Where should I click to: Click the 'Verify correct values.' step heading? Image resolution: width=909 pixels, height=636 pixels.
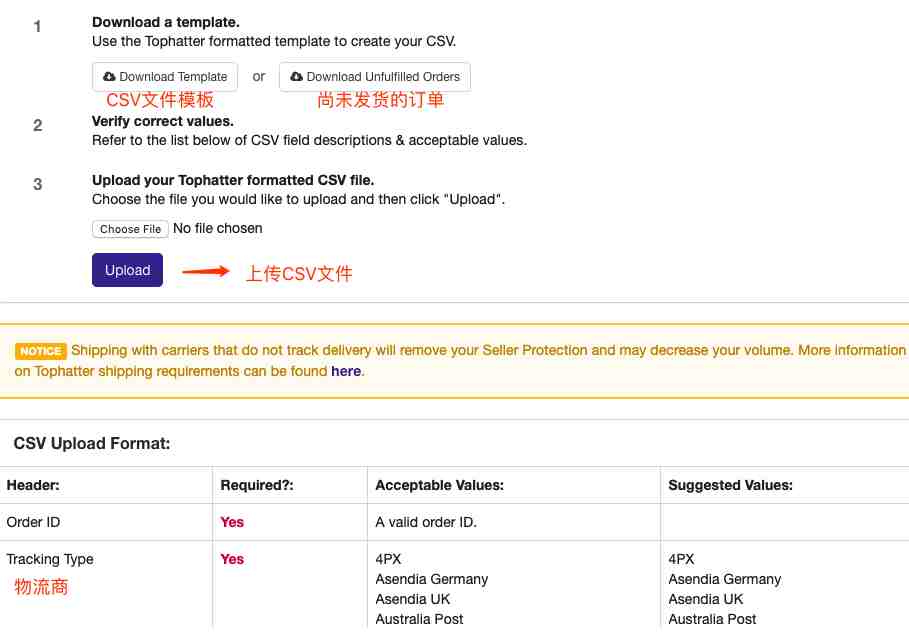(x=163, y=121)
